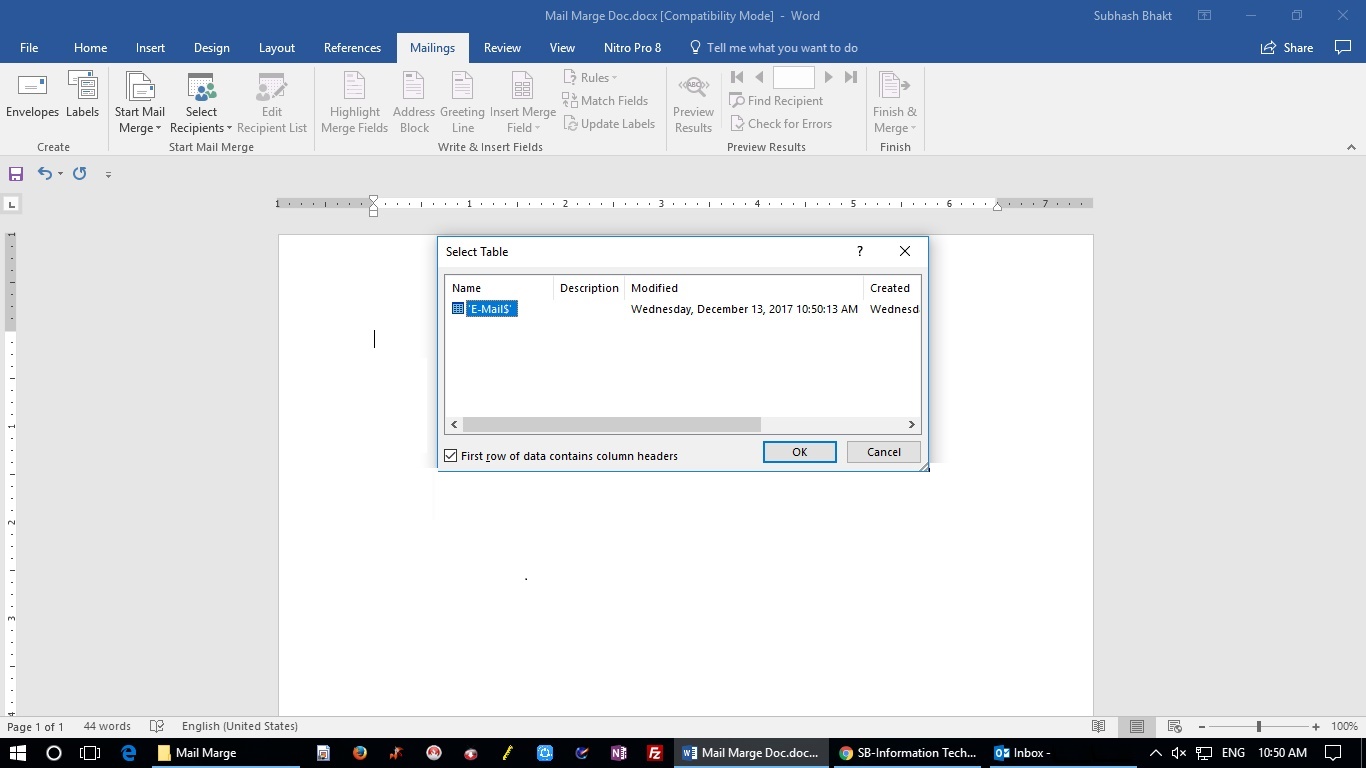Cancel the Select Table dialog

coord(882,451)
